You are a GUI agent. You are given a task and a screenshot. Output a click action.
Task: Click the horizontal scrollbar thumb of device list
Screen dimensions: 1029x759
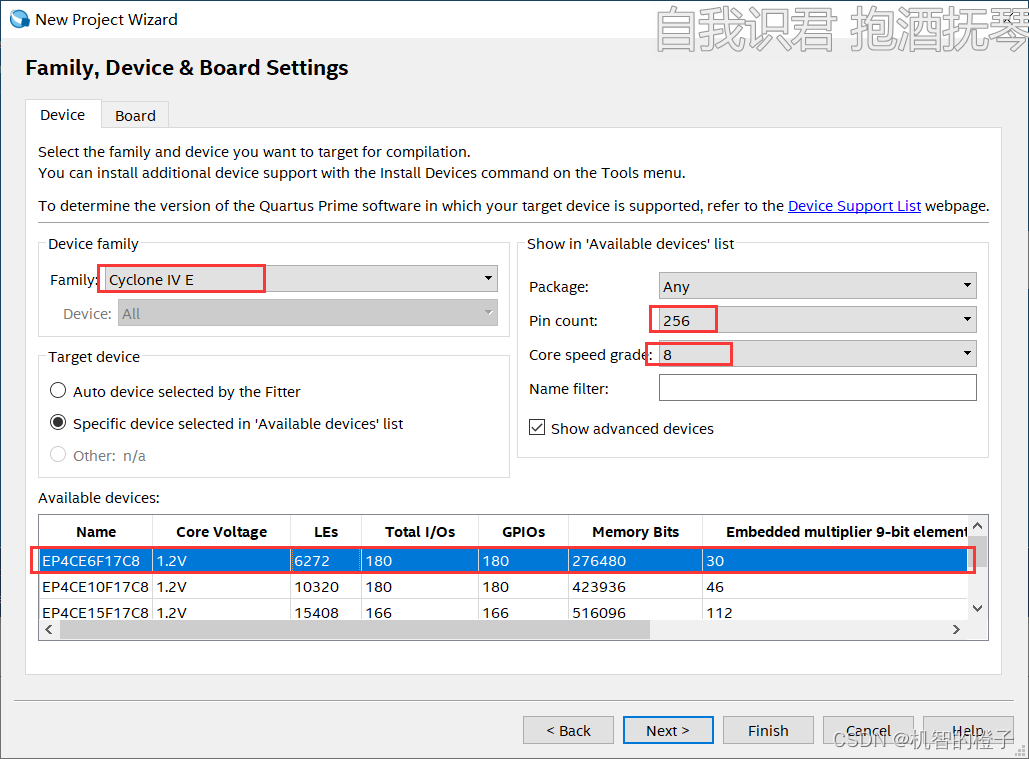[354, 630]
